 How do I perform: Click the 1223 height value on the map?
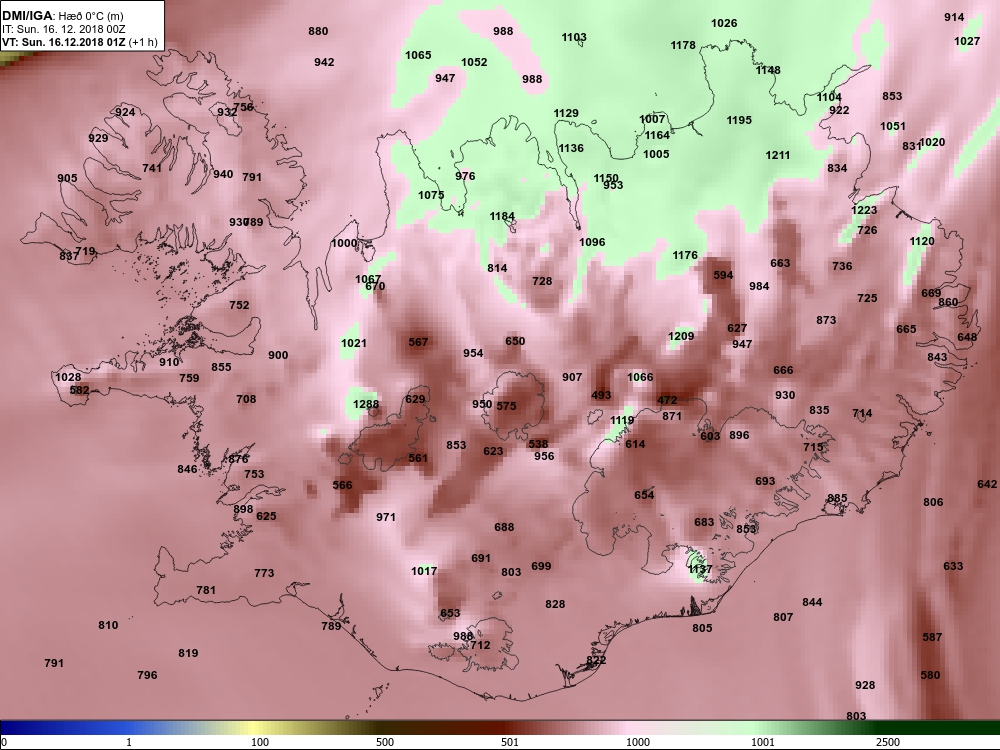pos(864,210)
